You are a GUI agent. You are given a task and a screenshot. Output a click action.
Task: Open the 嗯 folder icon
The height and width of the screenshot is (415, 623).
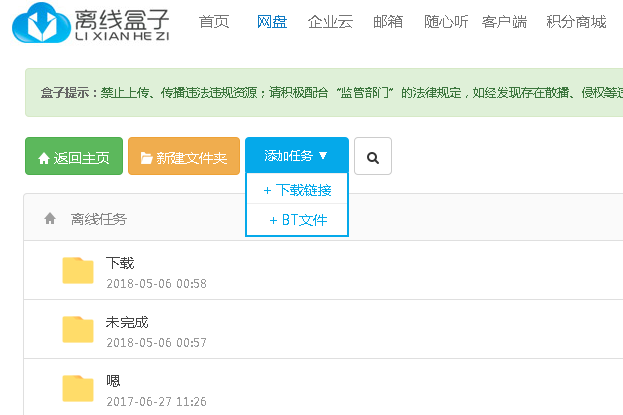coord(78,389)
